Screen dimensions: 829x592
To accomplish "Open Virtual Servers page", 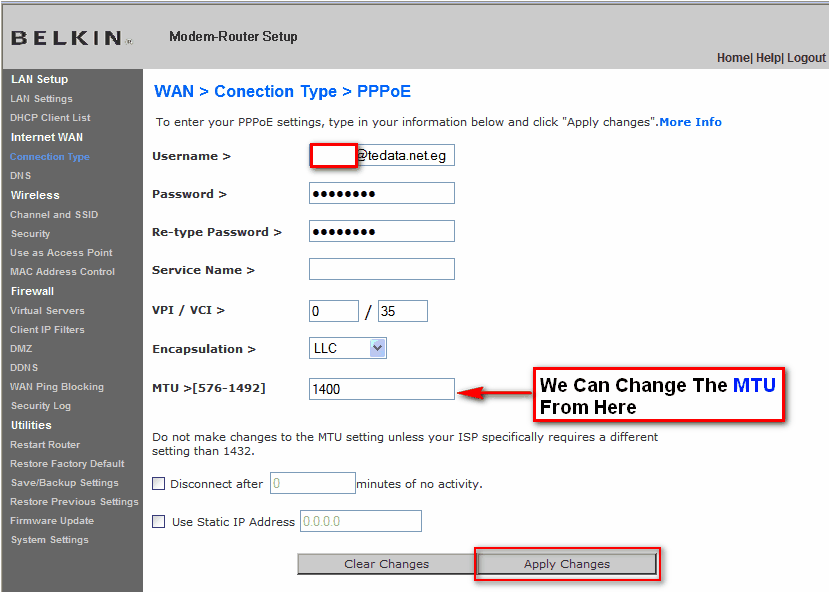I will point(47,311).
